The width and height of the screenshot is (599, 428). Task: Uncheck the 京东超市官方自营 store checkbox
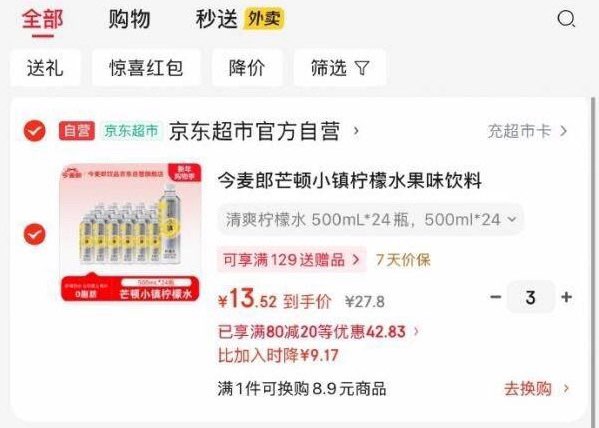point(34,131)
